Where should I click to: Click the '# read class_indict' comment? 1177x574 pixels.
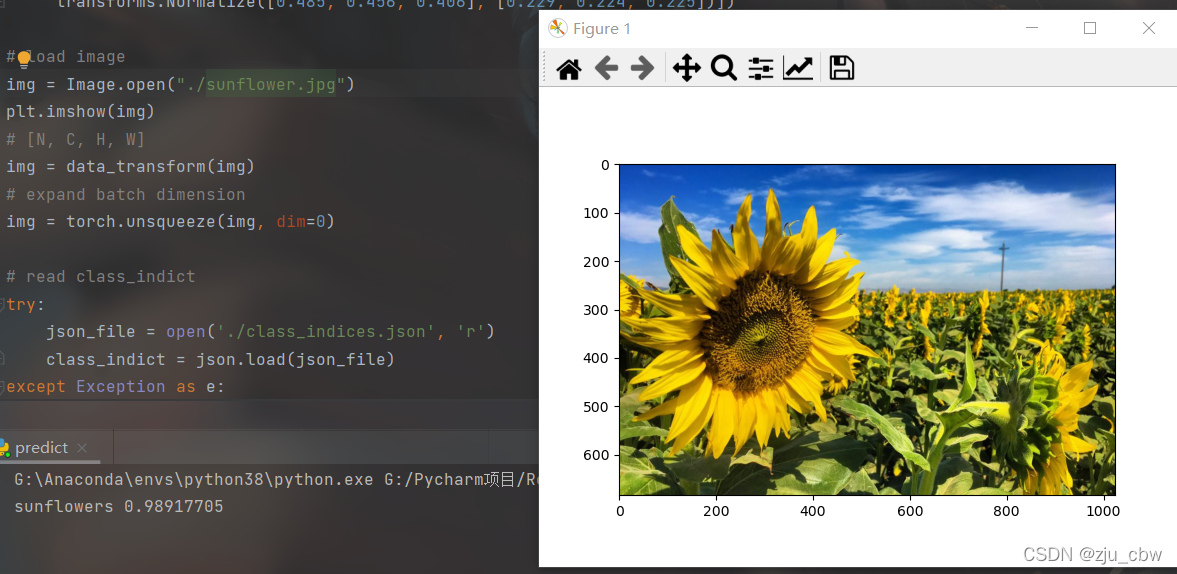click(x=101, y=277)
